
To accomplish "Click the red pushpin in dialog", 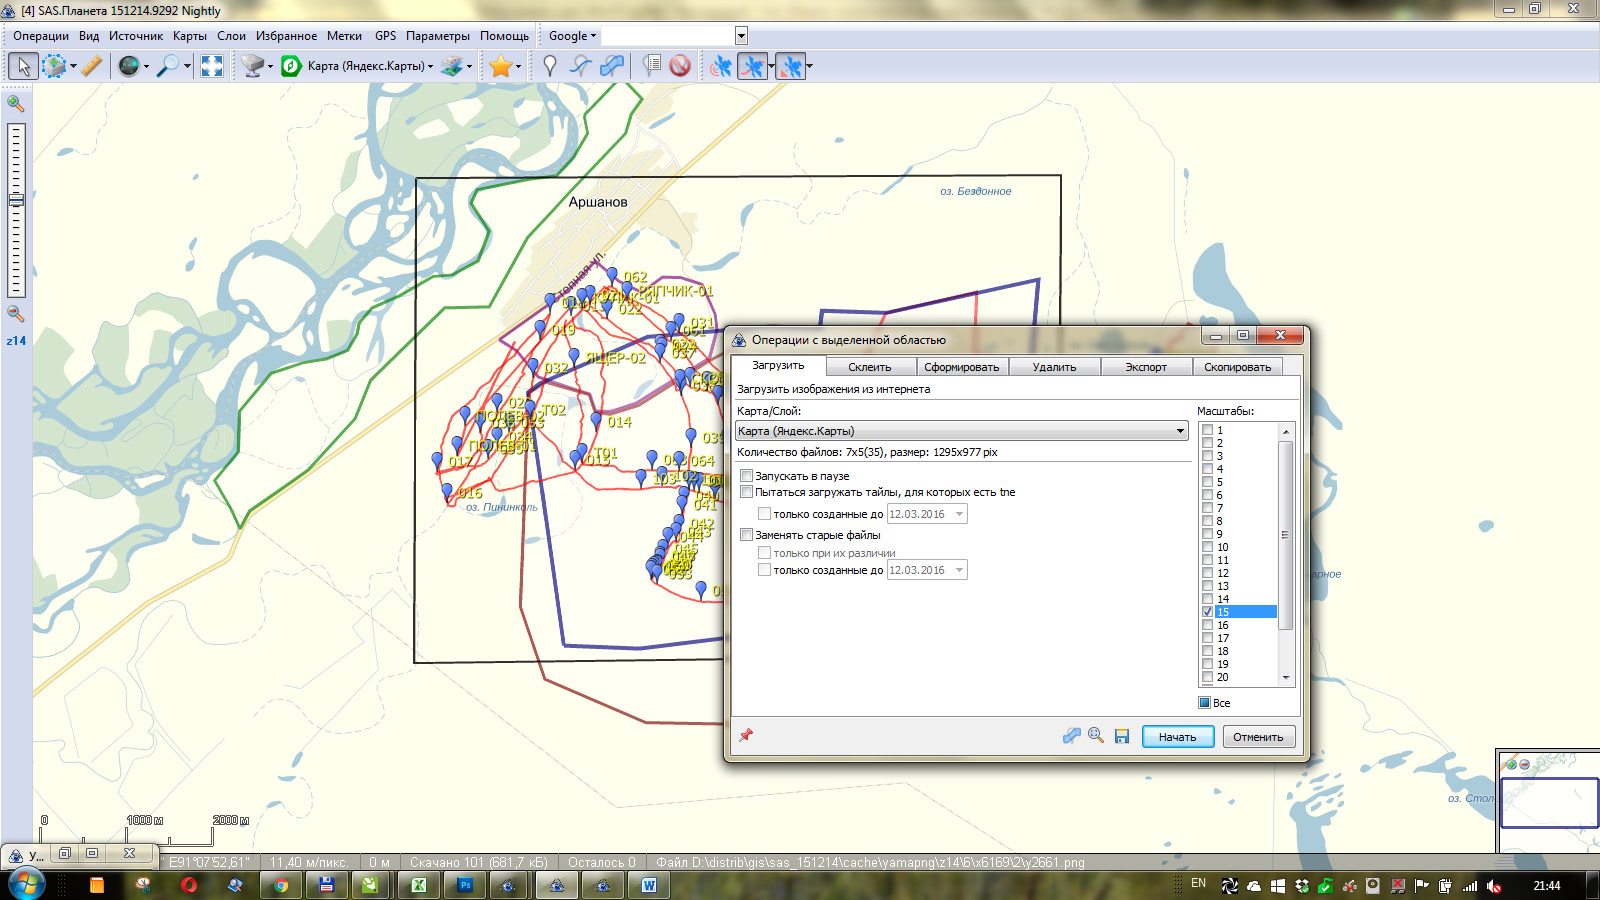I will pos(746,735).
